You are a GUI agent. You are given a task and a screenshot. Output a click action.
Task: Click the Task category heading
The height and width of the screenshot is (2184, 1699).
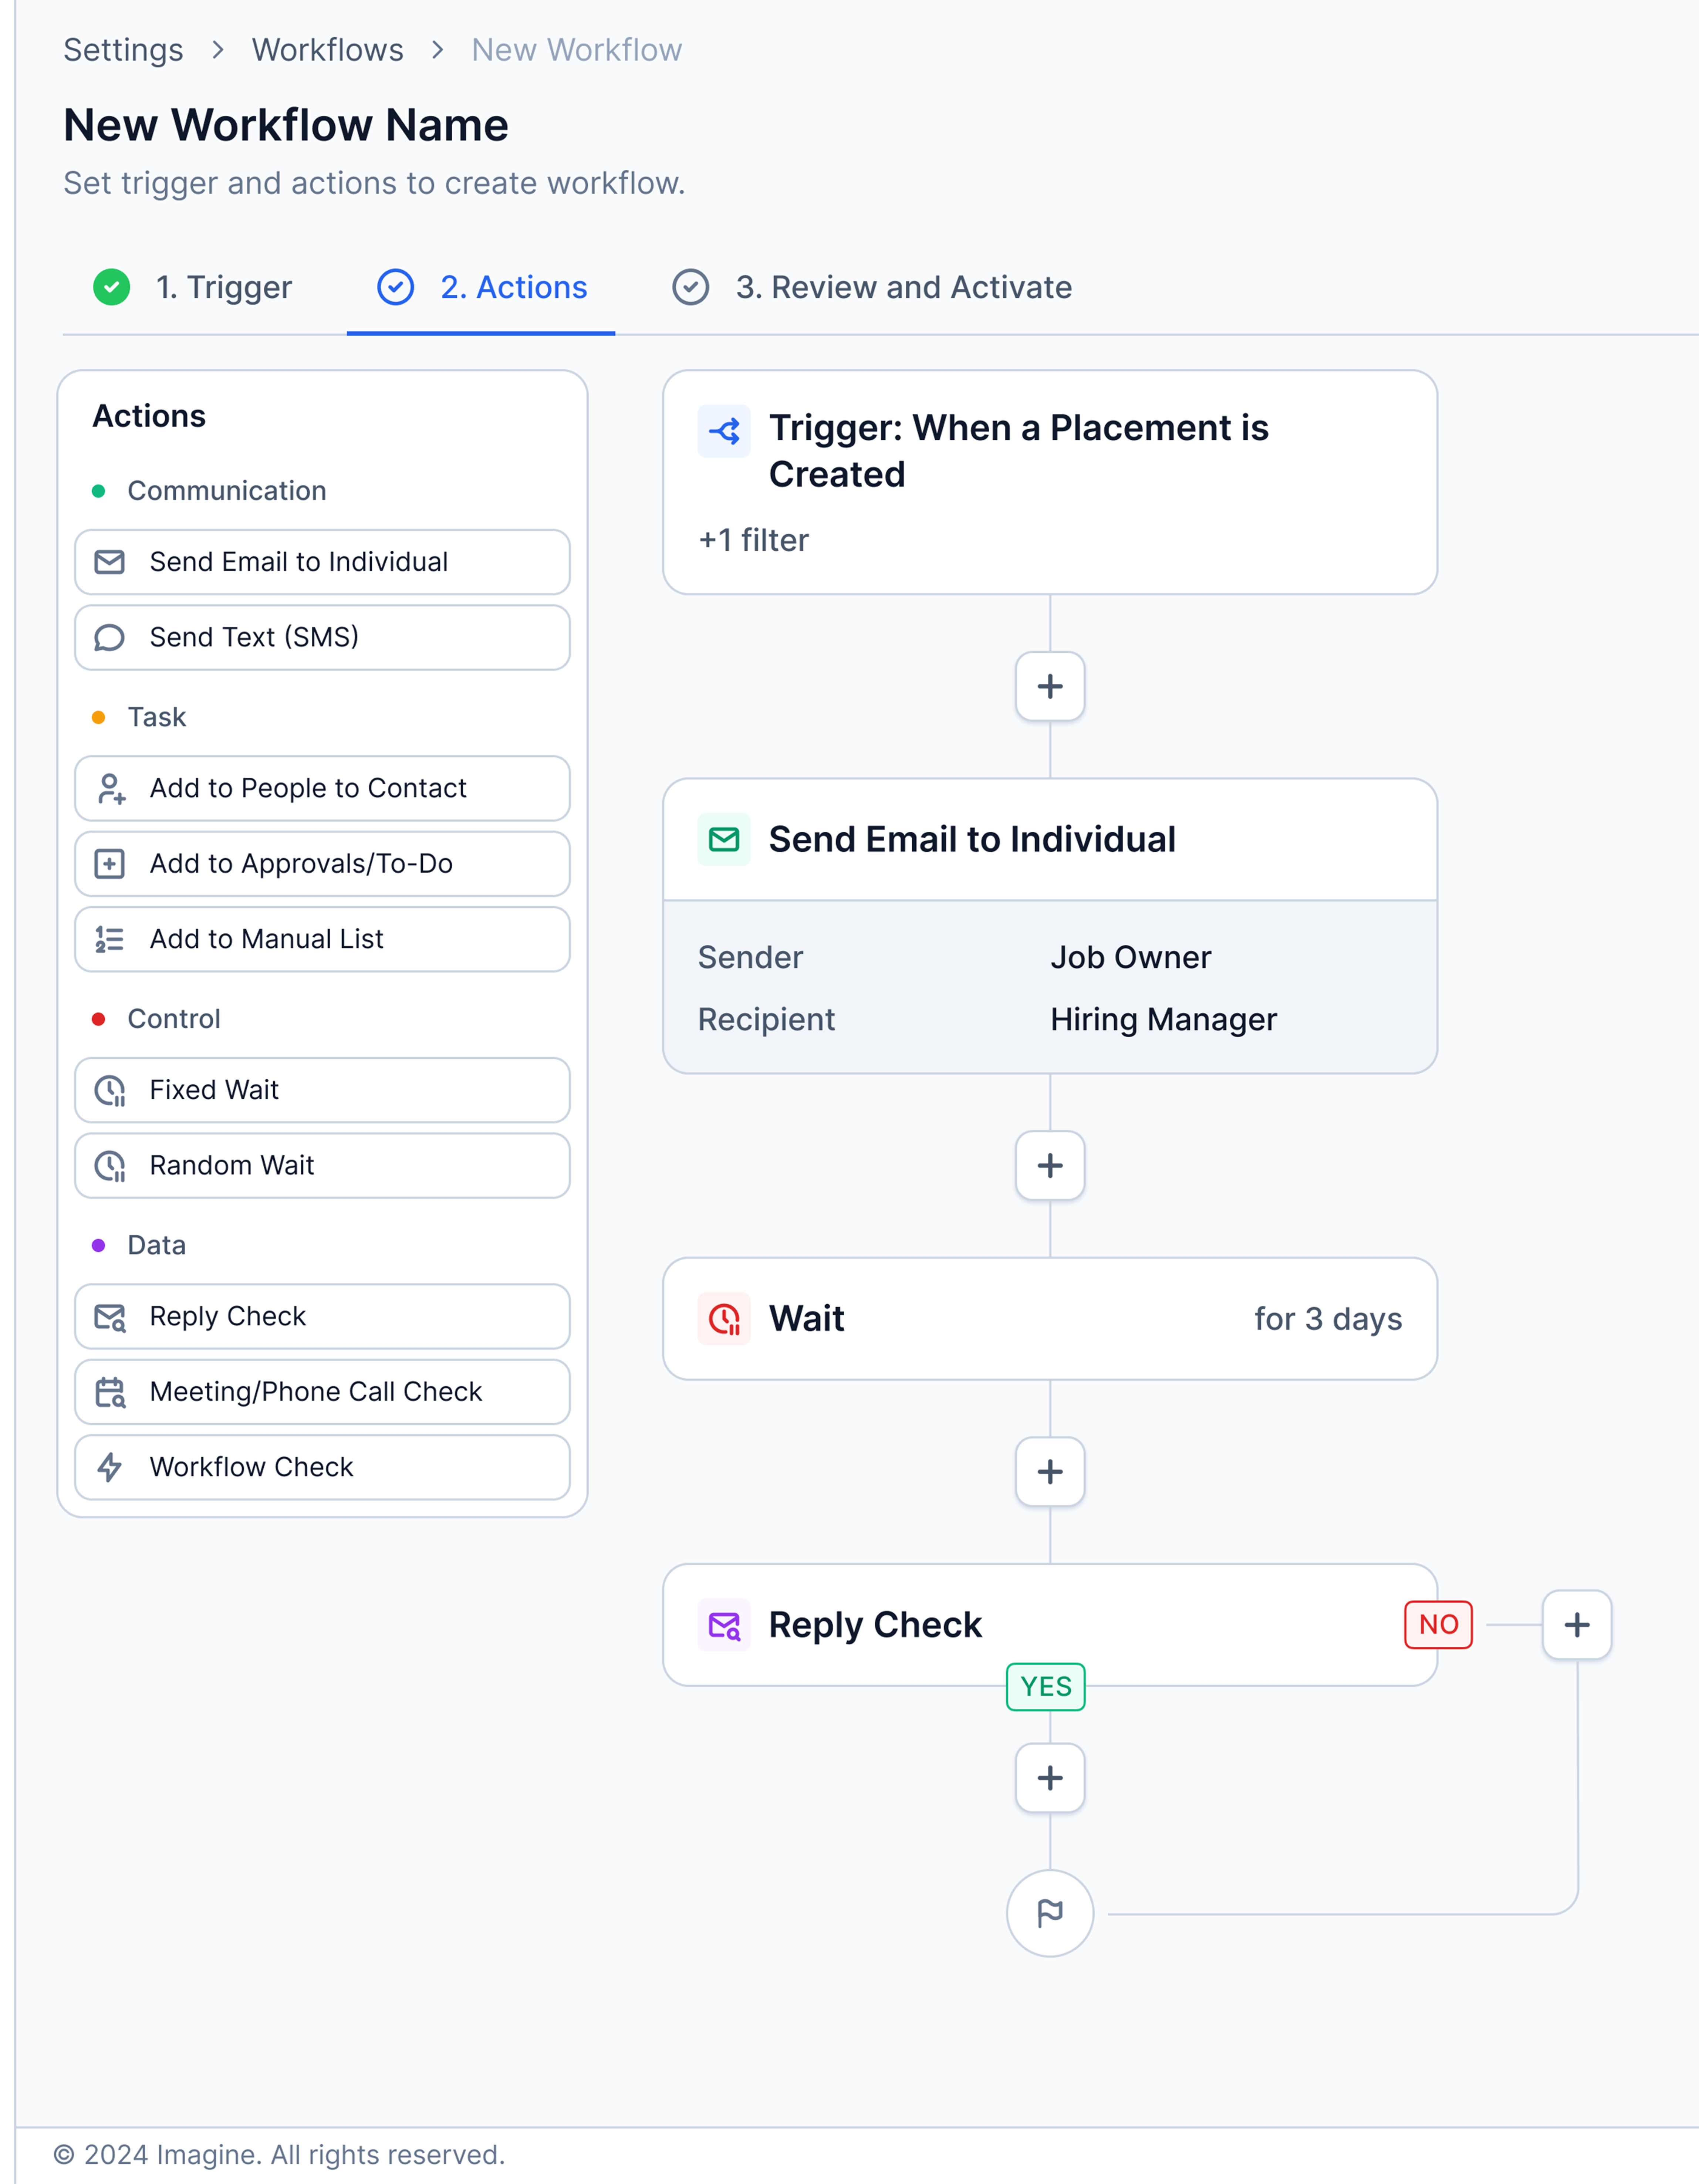(157, 717)
